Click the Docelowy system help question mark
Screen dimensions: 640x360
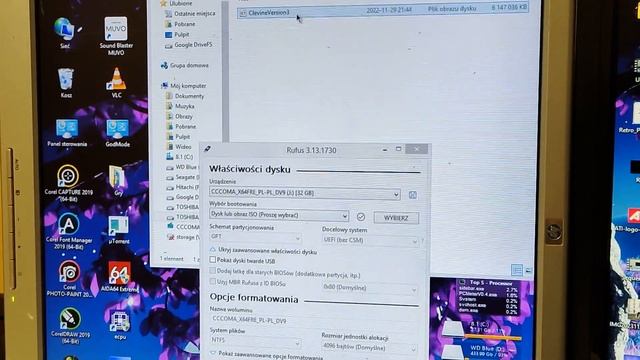click(x=422, y=241)
